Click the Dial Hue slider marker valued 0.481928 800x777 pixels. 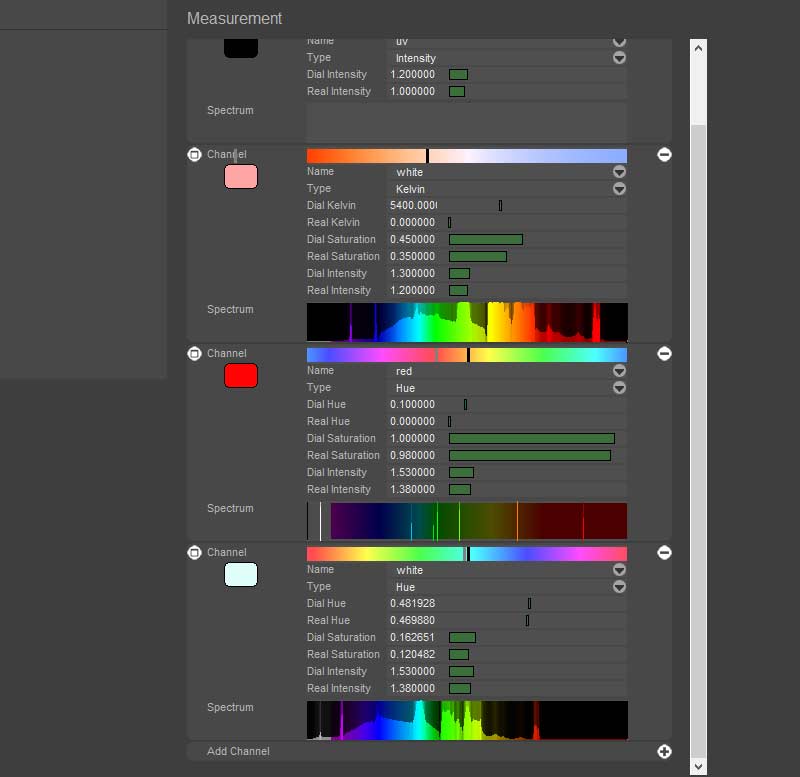[x=530, y=603]
